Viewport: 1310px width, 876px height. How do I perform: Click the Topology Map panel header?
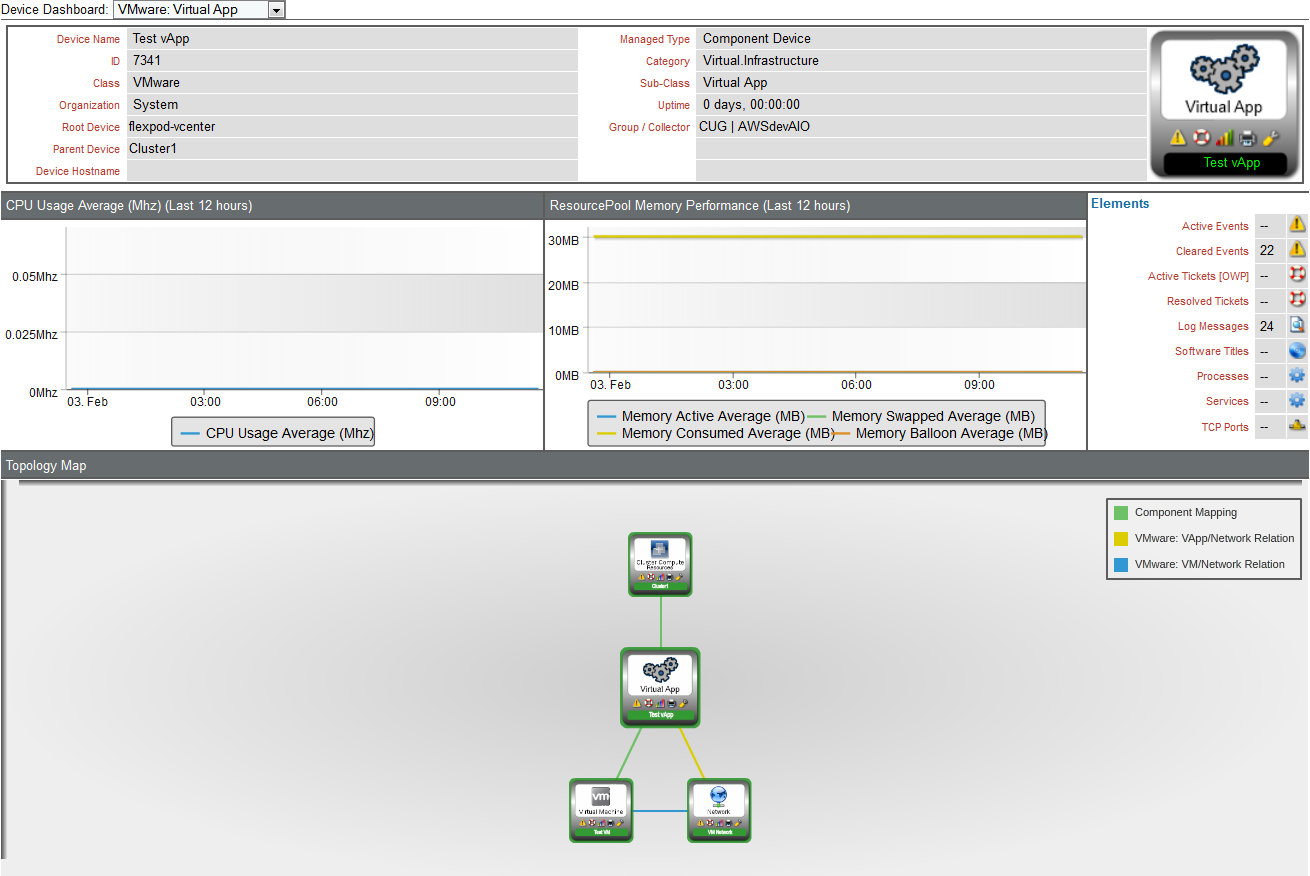654,465
